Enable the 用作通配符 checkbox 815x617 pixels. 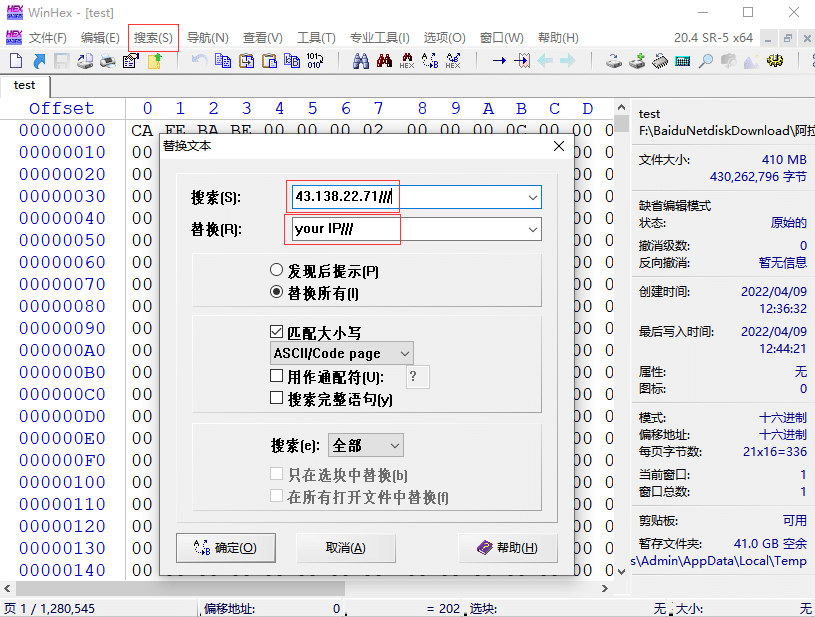[x=277, y=377]
